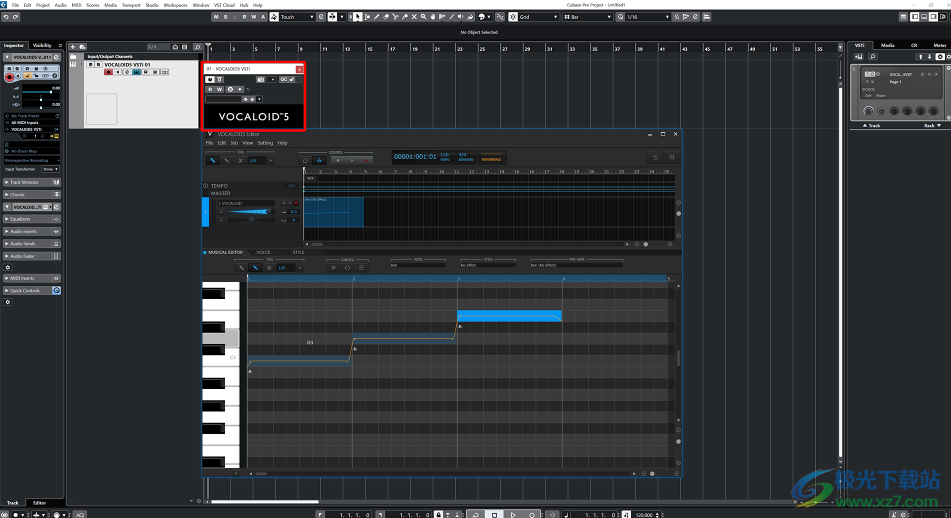Open the Job menu in VOCALOID5 Editor
Screen dimensions: 951x518
point(234,143)
